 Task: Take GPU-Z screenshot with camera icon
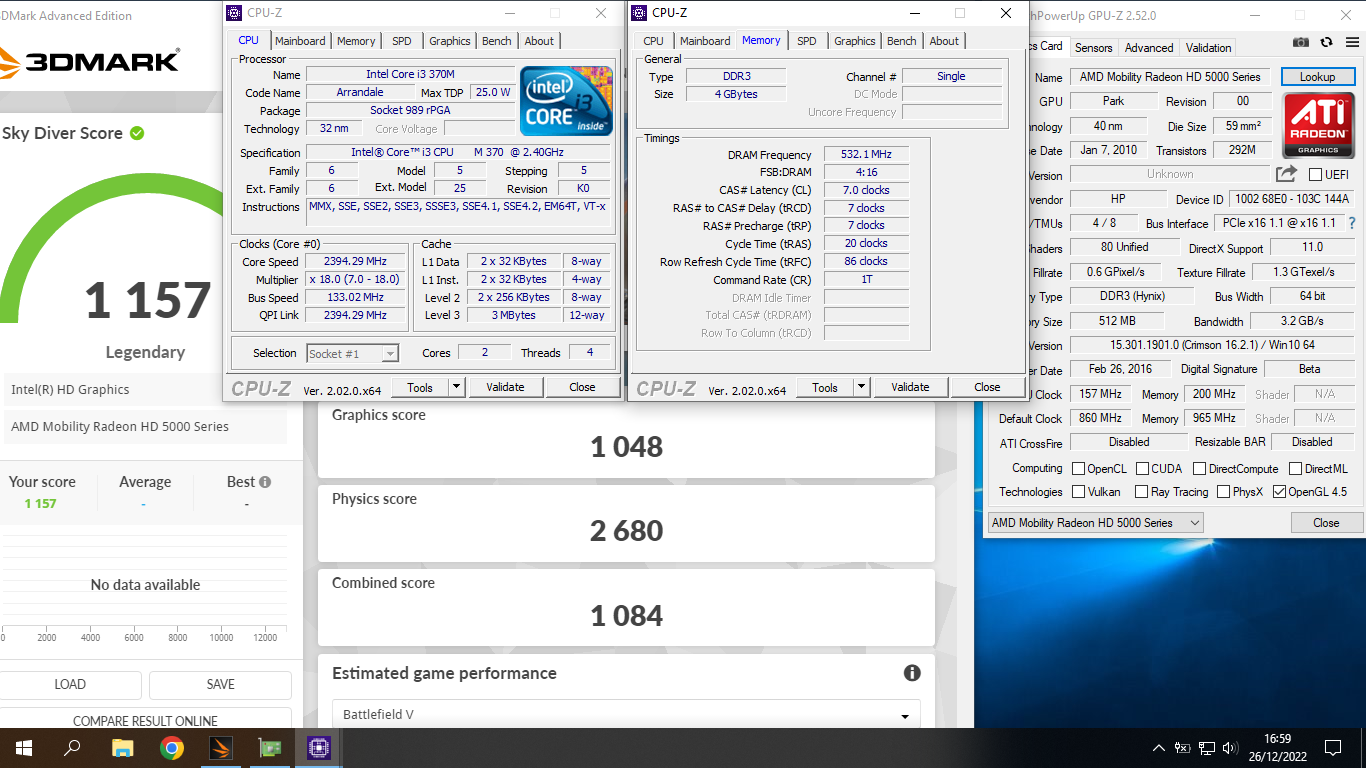pos(1300,42)
